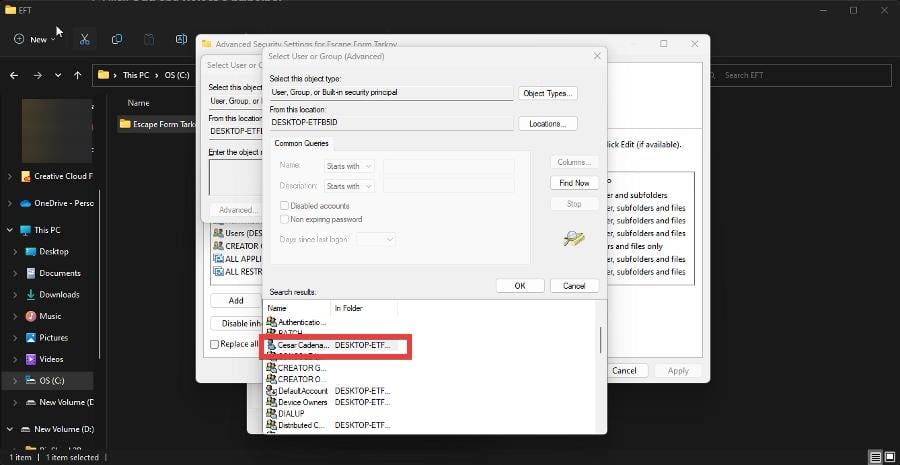
Task: Select the Authenticatio... search result row
Action: (x=331, y=322)
